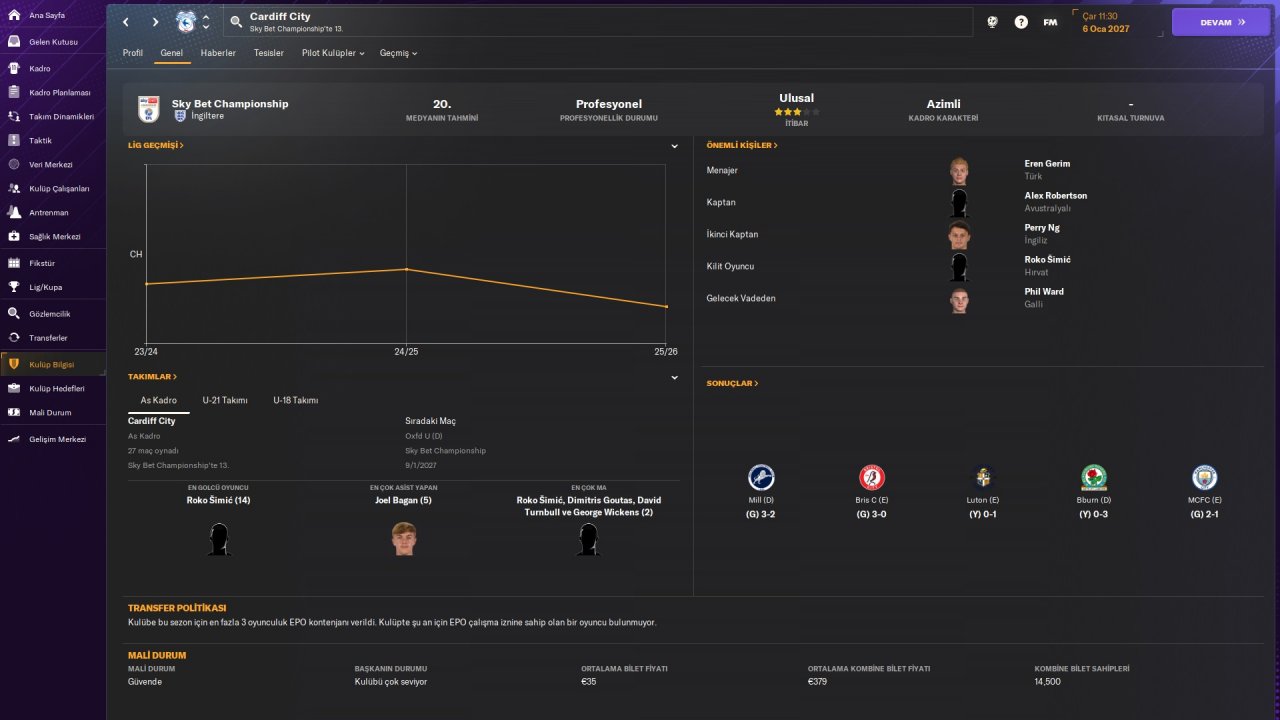
Task: Open Antrenman training cone icon
Action: (x=14, y=212)
